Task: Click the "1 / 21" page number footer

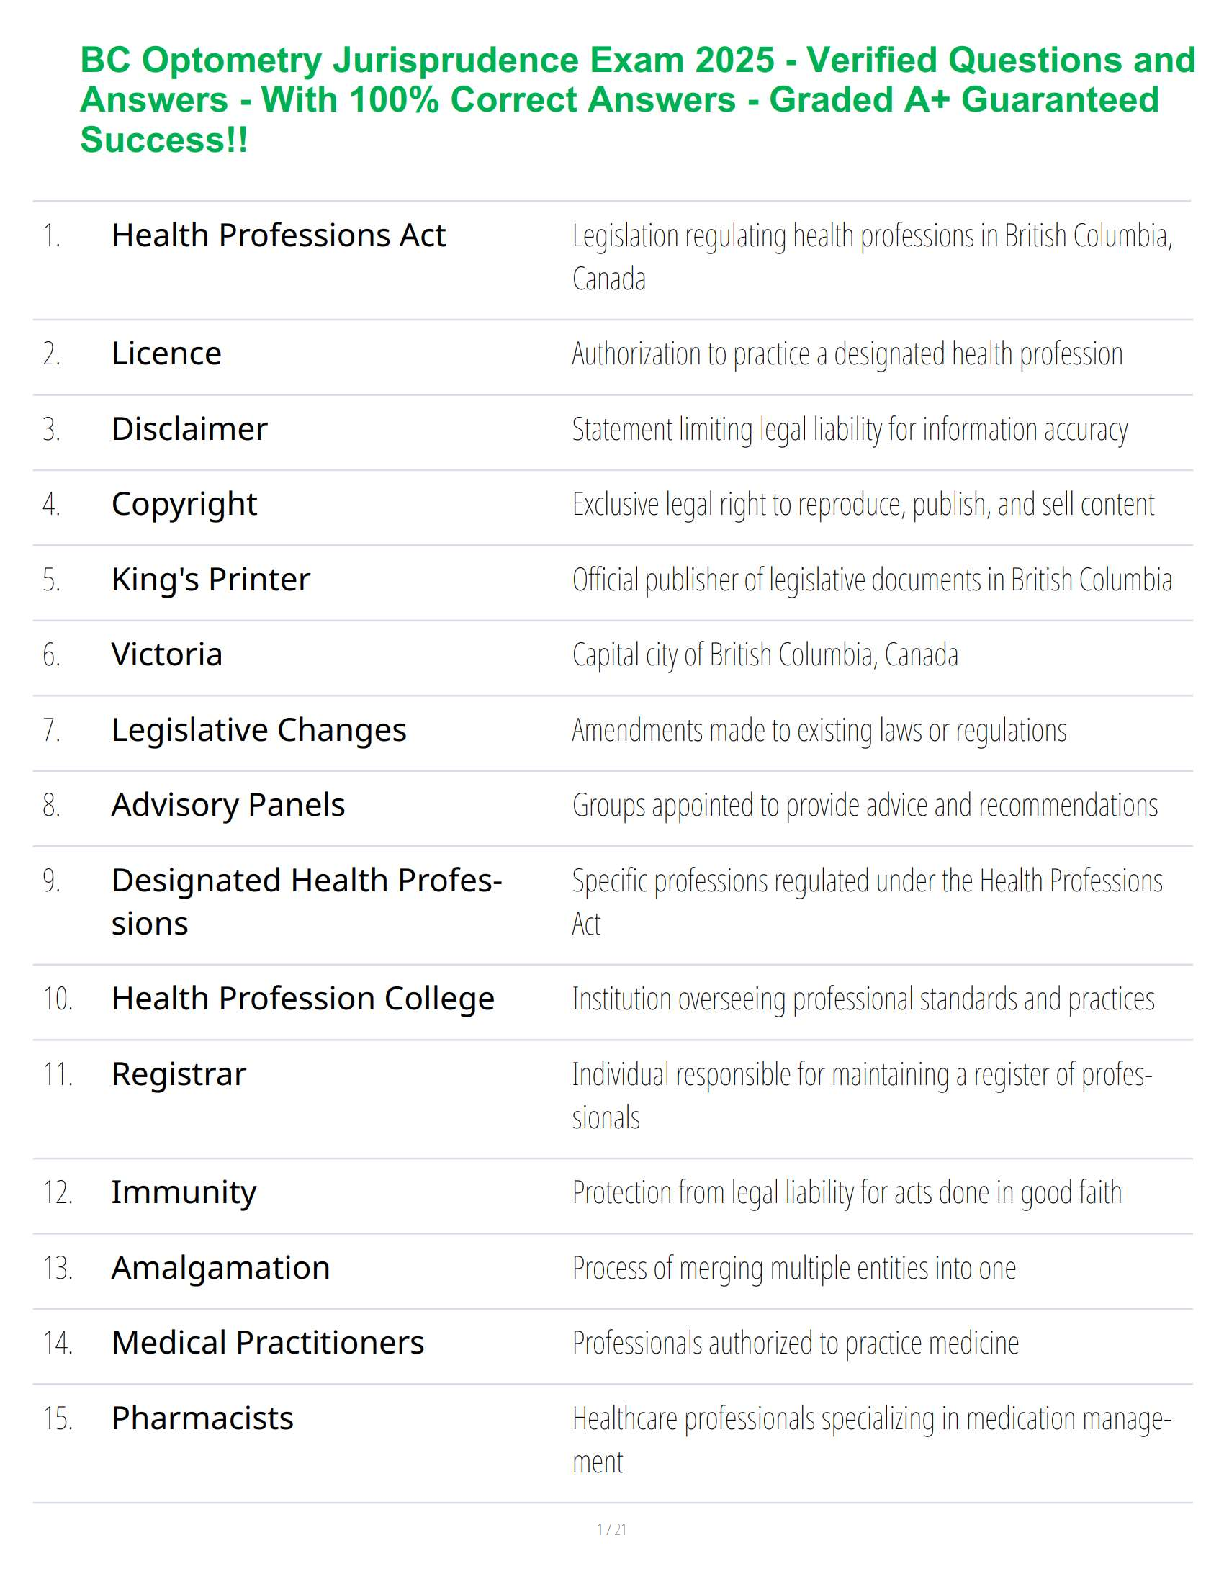Action: 611,1529
